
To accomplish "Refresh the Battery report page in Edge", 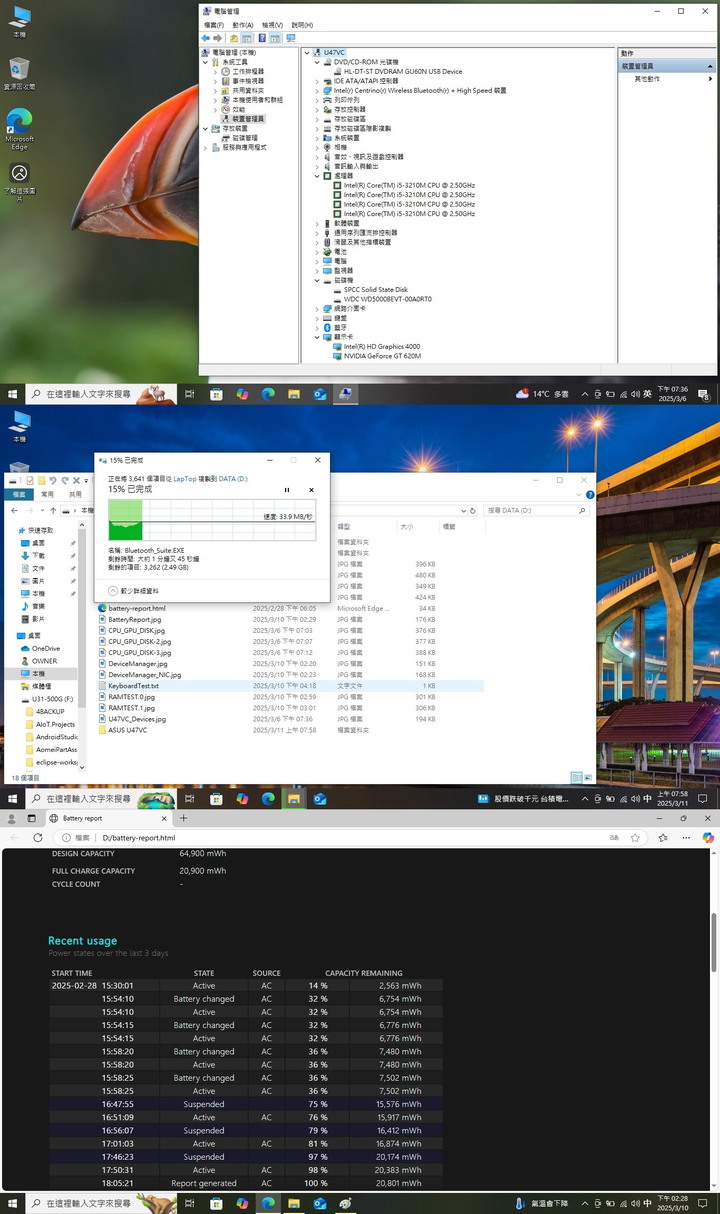I will (40, 838).
